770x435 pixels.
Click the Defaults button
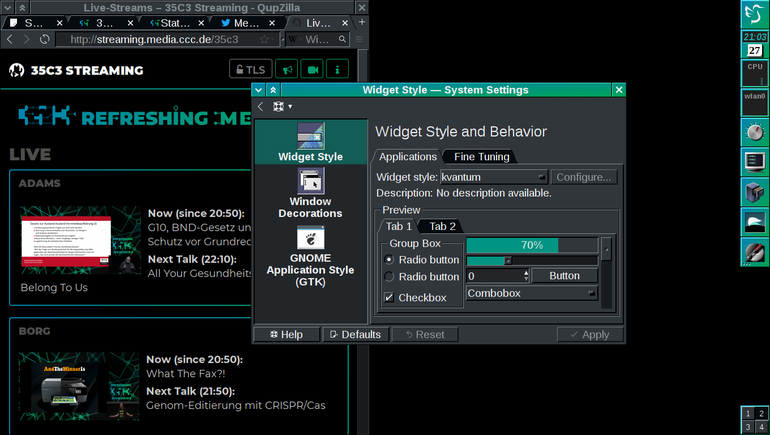coord(355,334)
